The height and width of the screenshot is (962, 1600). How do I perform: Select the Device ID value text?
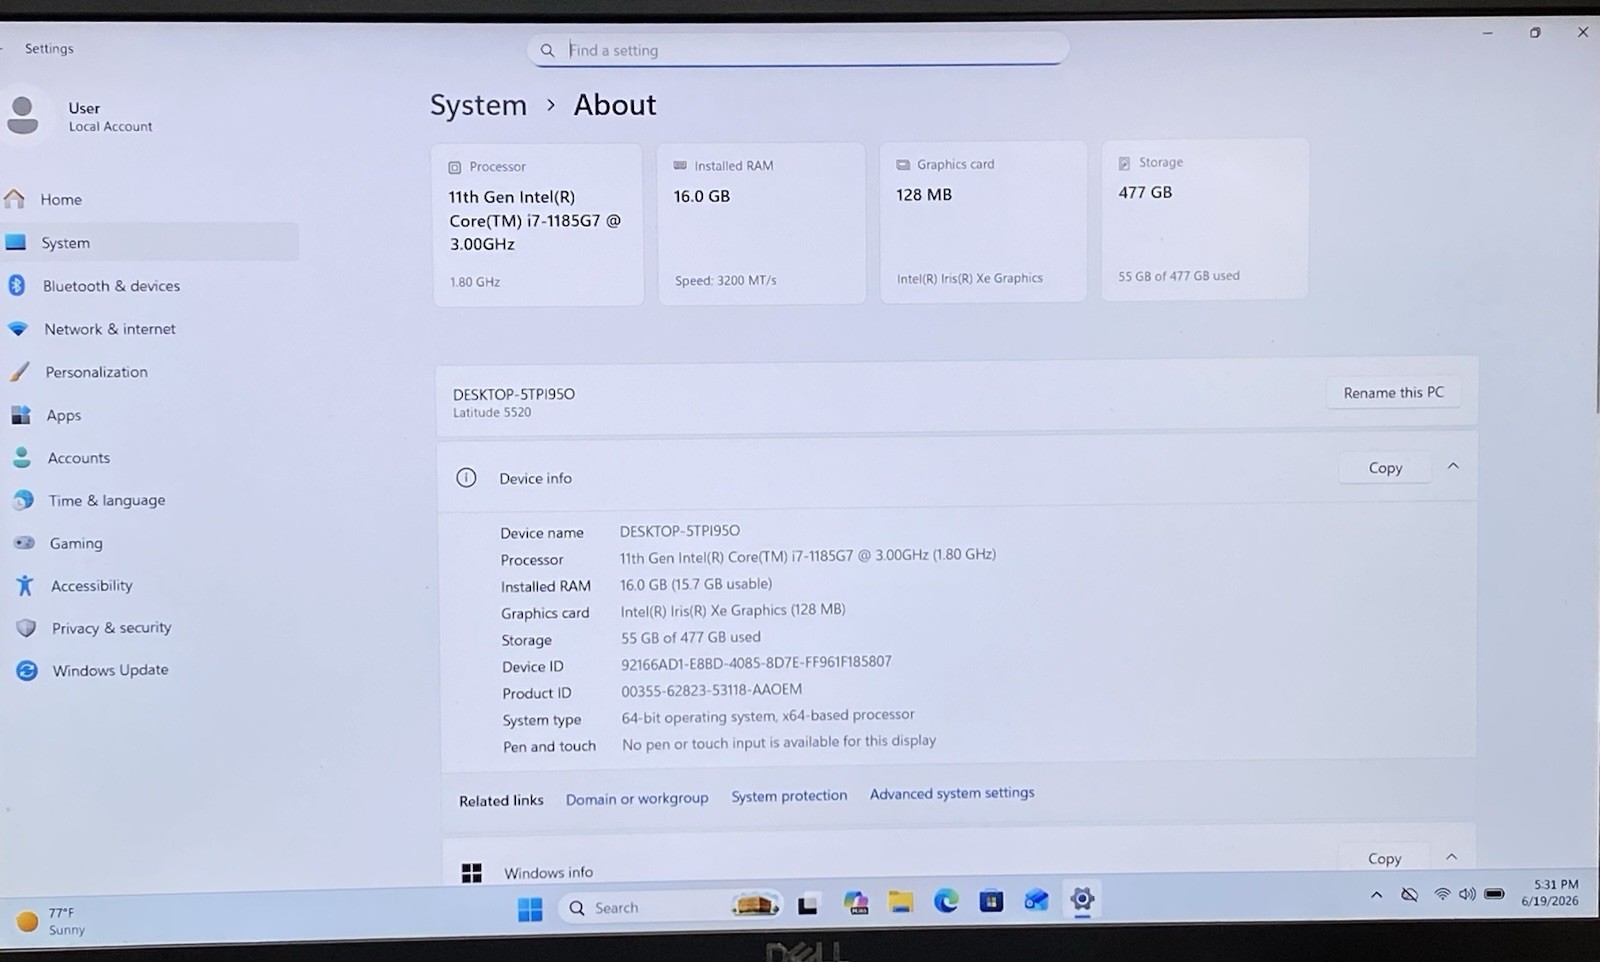pyautogui.click(x=756, y=662)
